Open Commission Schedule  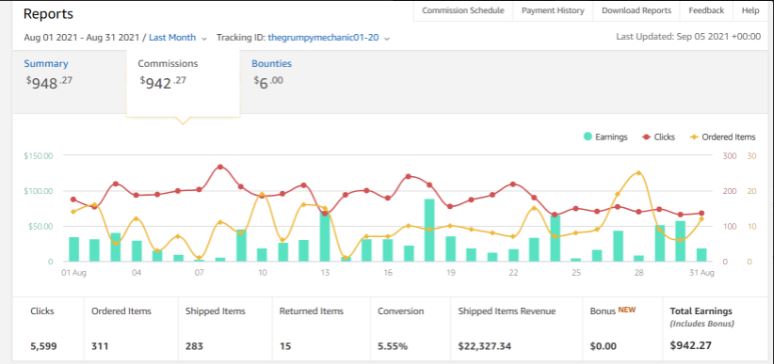pyautogui.click(x=463, y=10)
